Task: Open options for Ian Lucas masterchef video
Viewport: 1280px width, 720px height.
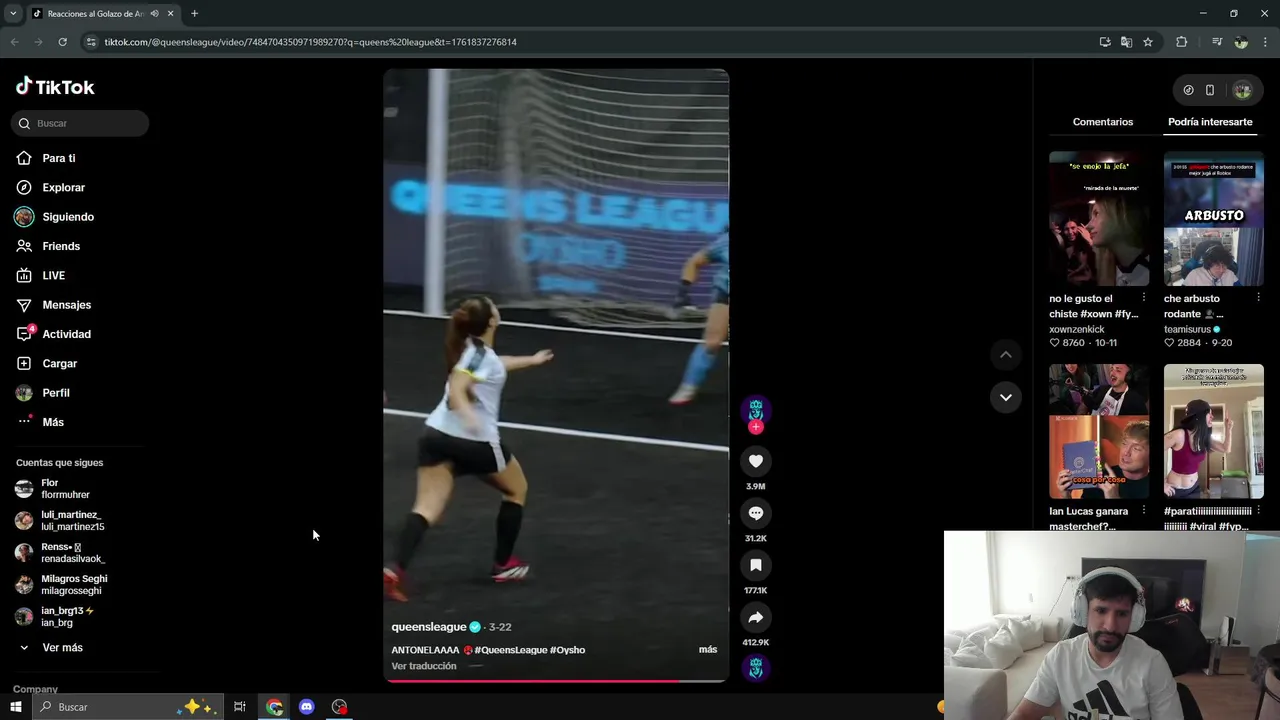Action: pyautogui.click(x=1144, y=510)
